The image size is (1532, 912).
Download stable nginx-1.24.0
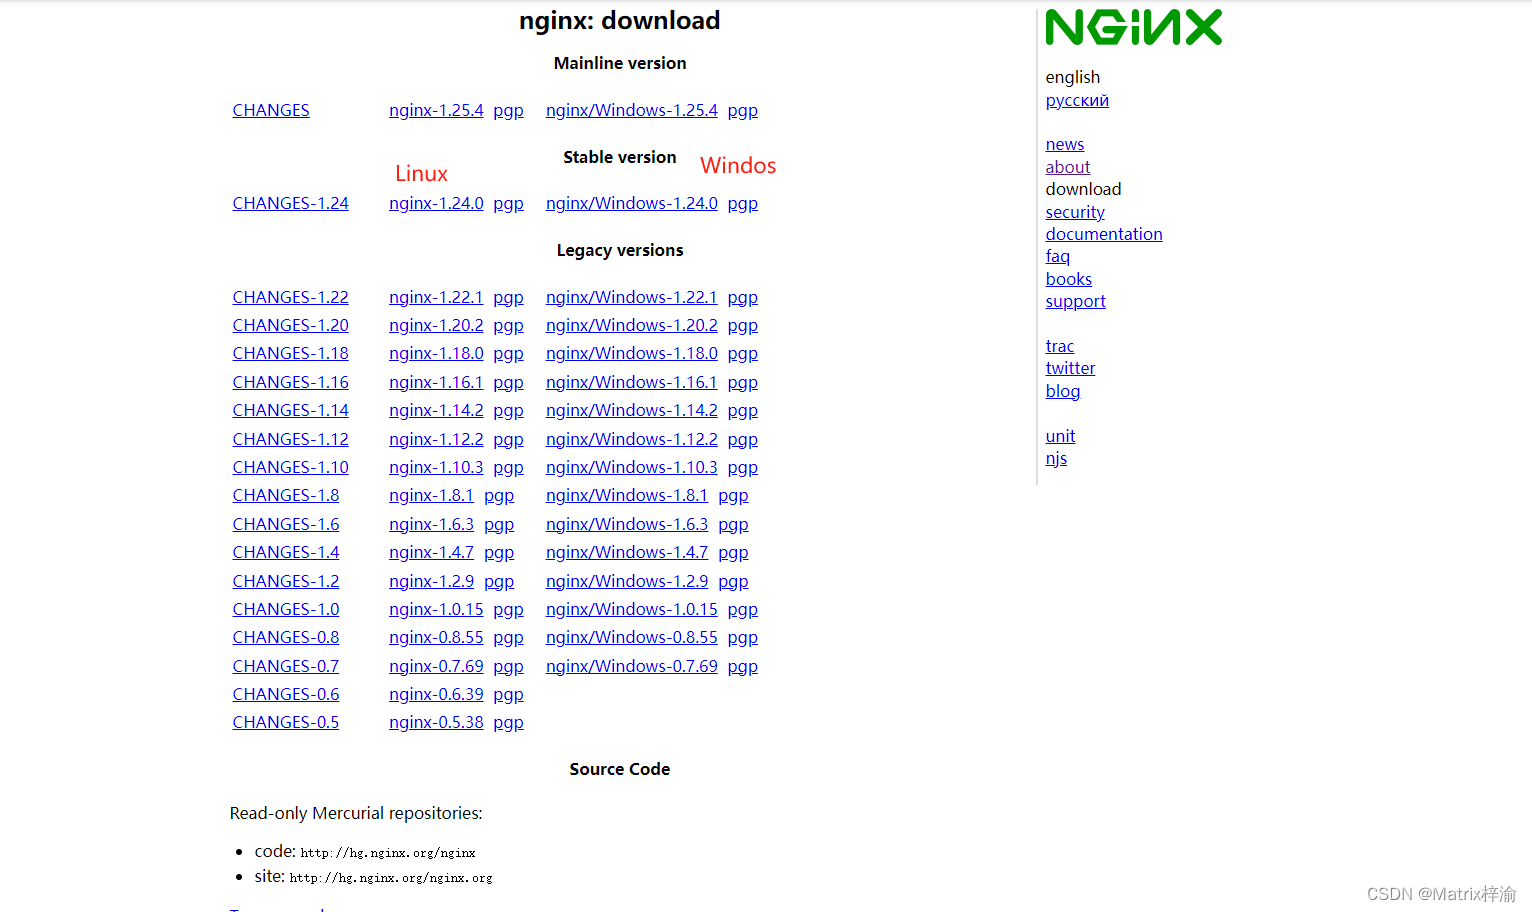pyautogui.click(x=436, y=203)
